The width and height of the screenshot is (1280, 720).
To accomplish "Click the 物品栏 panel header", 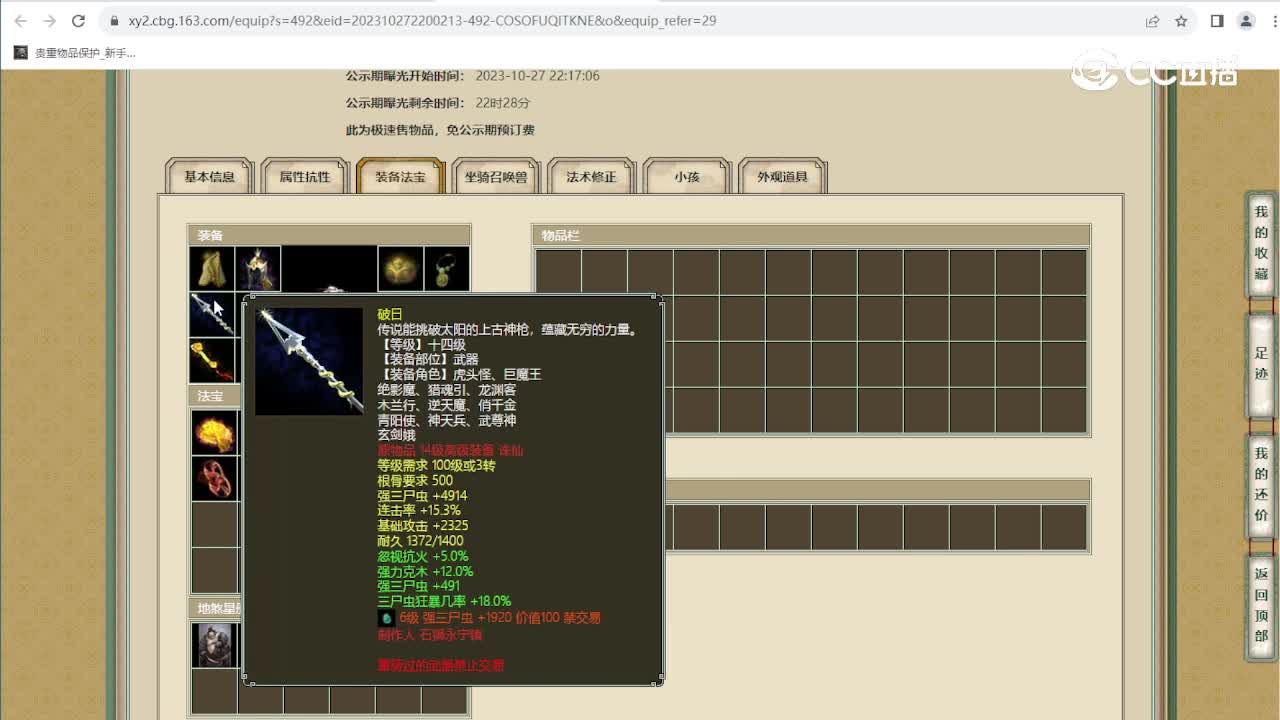I will 811,236.
